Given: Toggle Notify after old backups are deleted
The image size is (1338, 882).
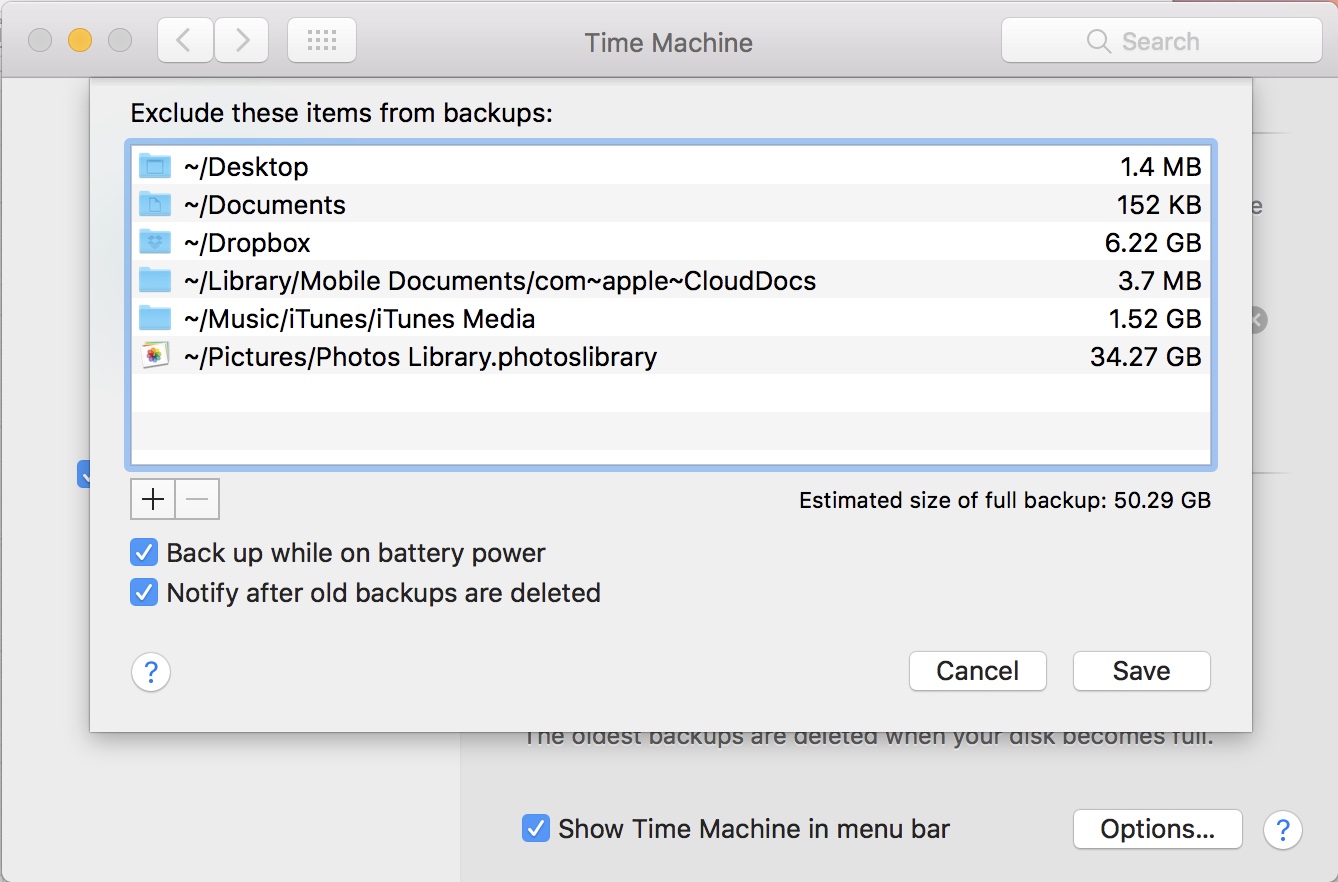Looking at the screenshot, I should 144,593.
